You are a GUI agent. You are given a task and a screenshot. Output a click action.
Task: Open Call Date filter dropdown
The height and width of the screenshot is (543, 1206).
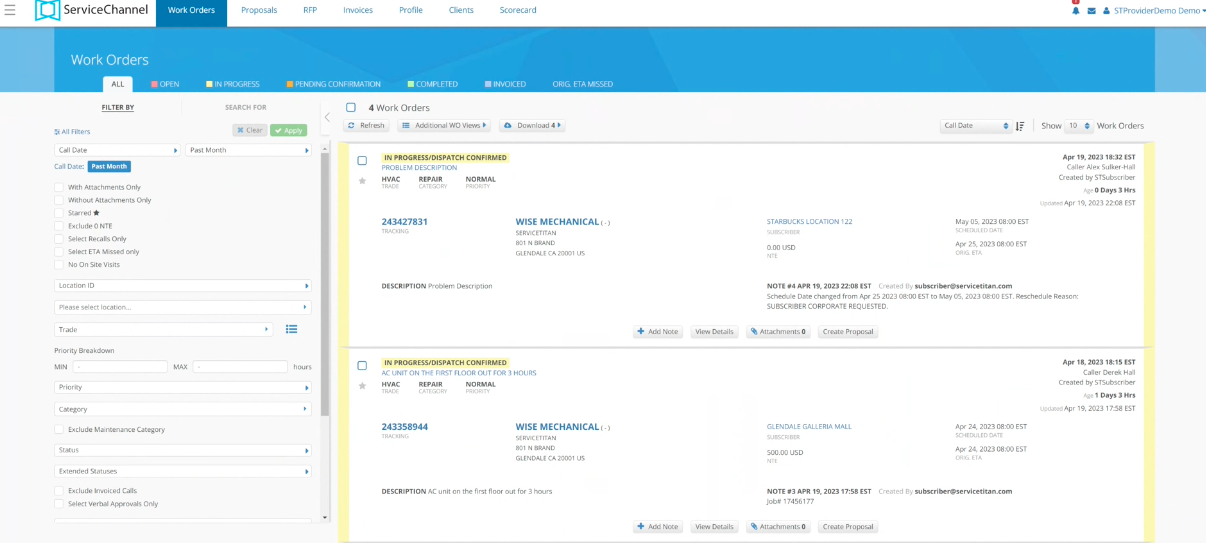[x=118, y=150]
